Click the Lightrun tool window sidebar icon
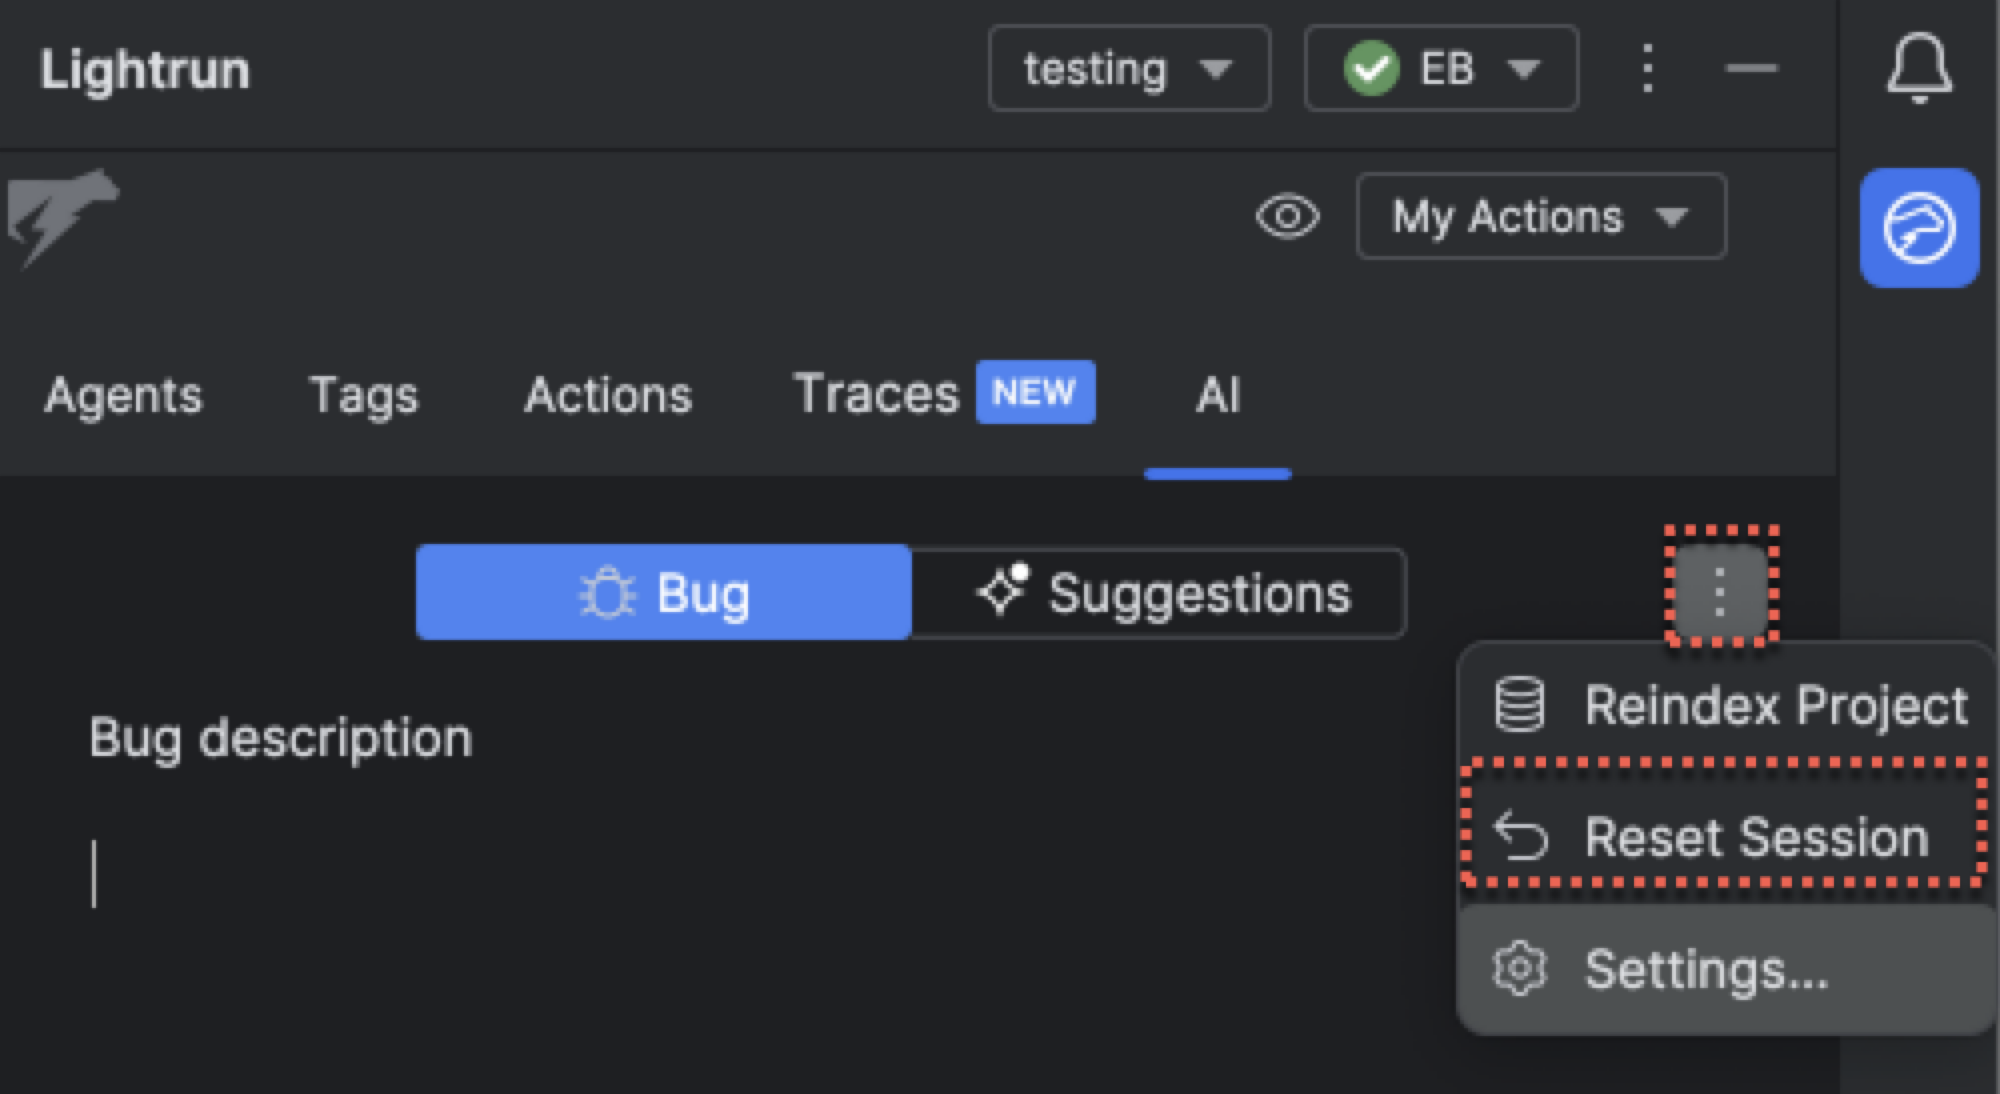2000x1094 pixels. pos(1918,228)
